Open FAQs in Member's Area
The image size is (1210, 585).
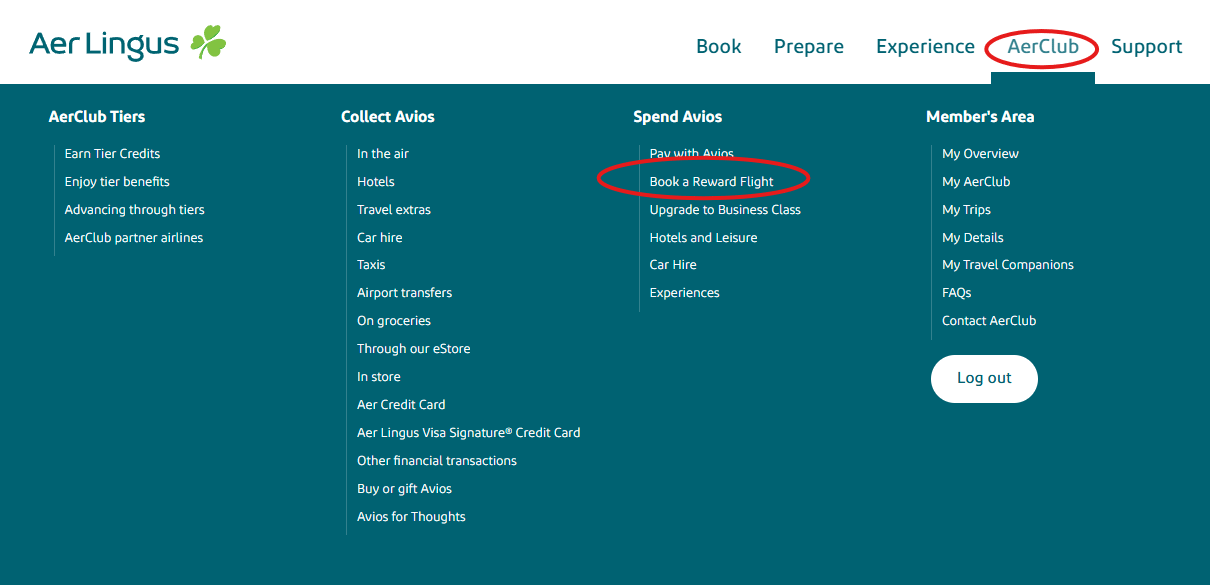click(957, 293)
